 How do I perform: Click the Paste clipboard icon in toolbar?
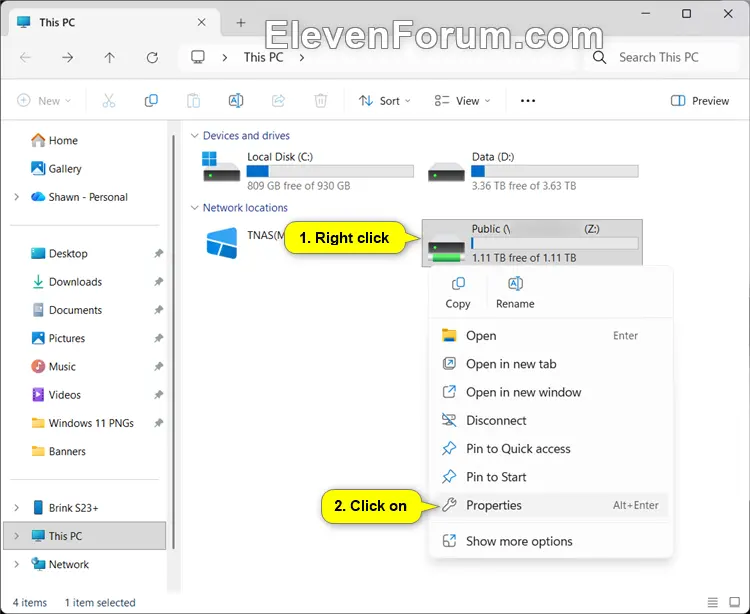193,101
